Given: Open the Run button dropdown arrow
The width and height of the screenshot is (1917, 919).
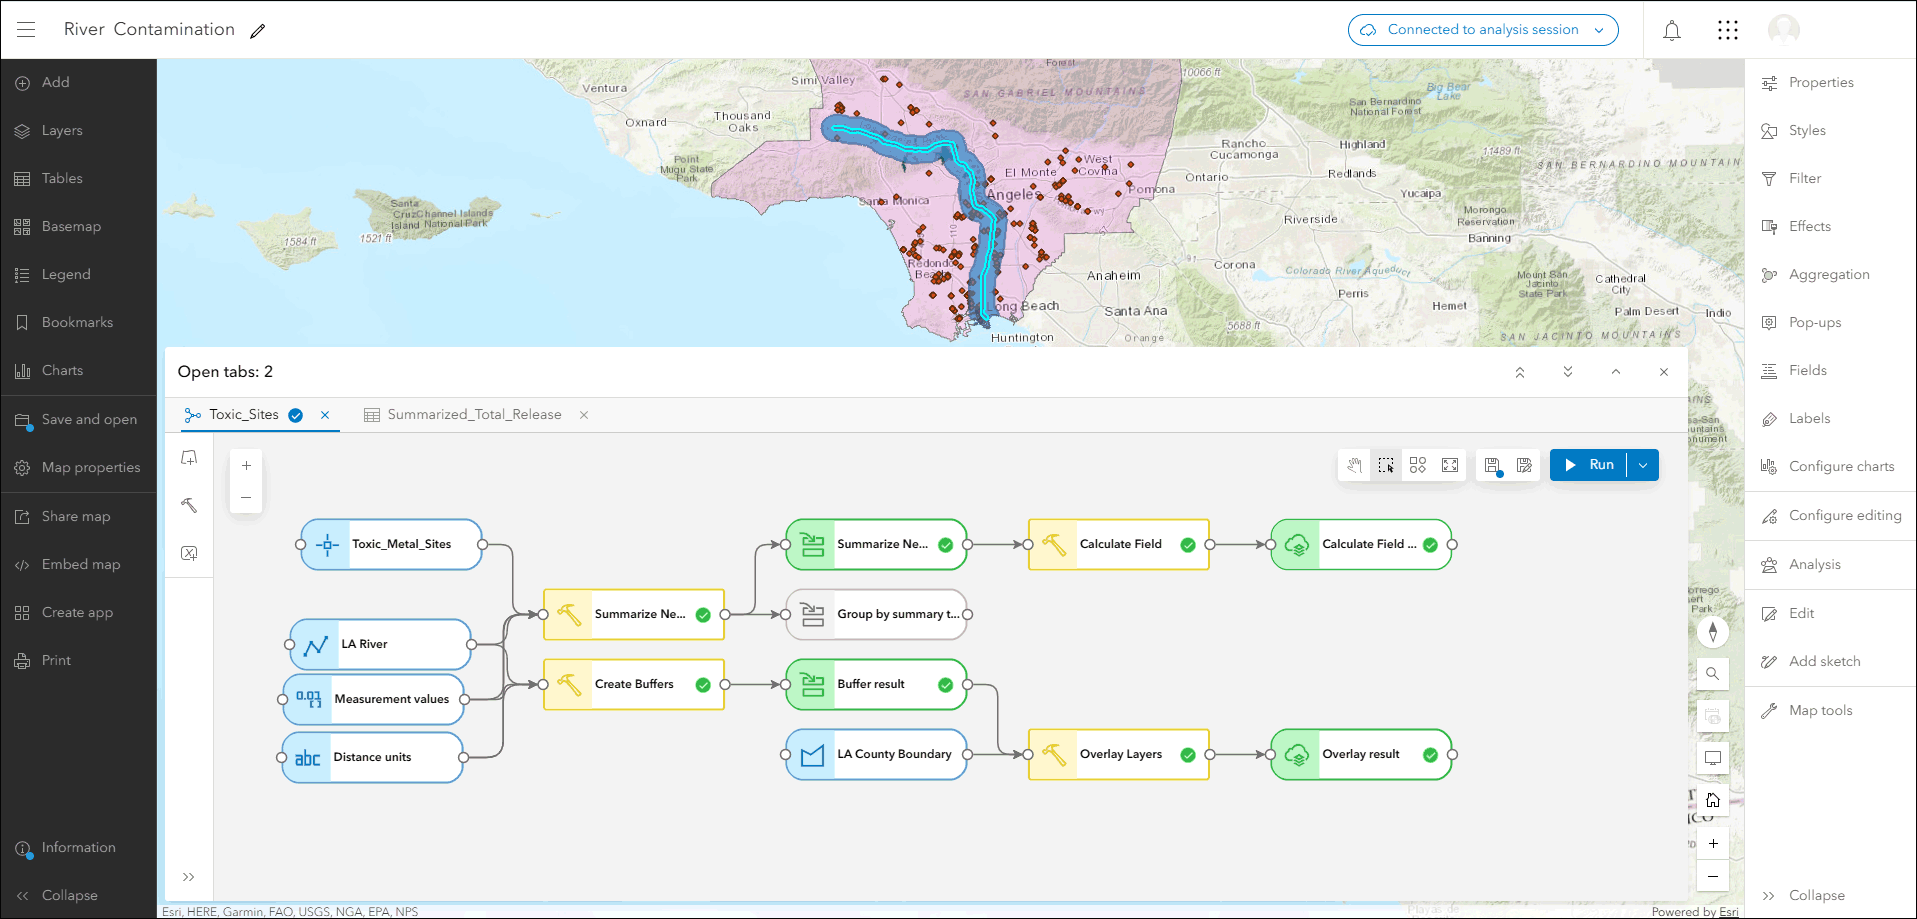Looking at the screenshot, I should click(1643, 465).
